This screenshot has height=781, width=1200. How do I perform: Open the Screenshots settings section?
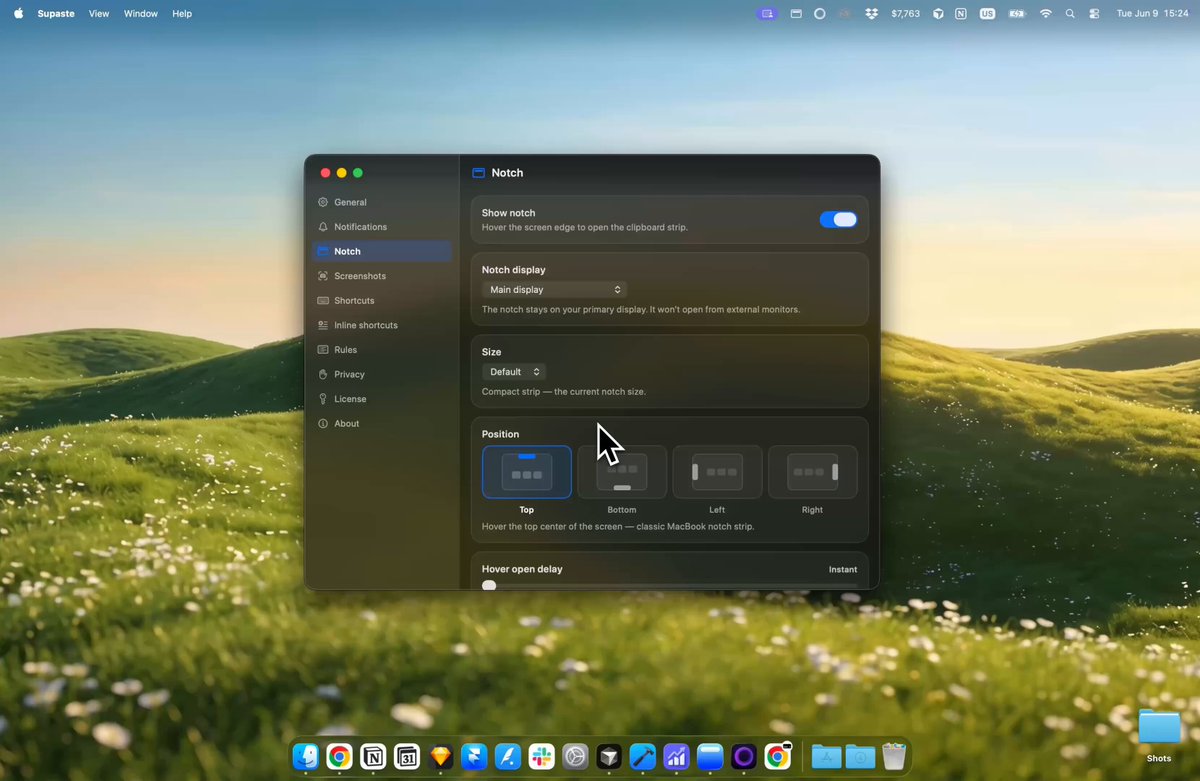tap(382, 276)
